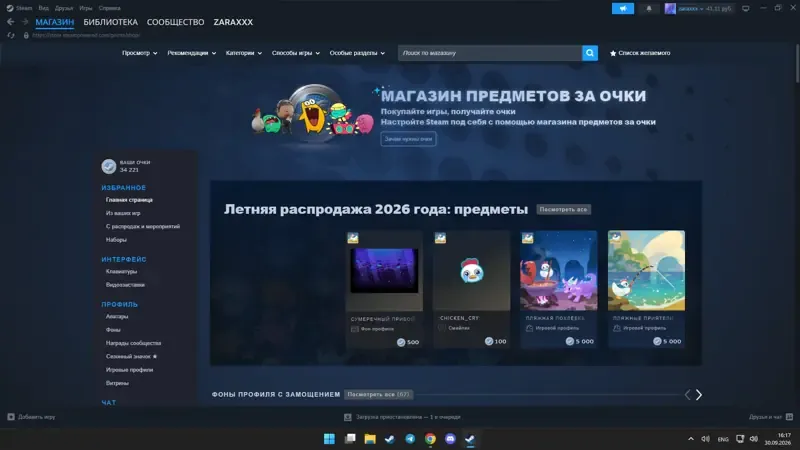Viewport: 800px width, 450px height.
Task: Click into the store search field
Action: pyautogui.click(x=490, y=53)
